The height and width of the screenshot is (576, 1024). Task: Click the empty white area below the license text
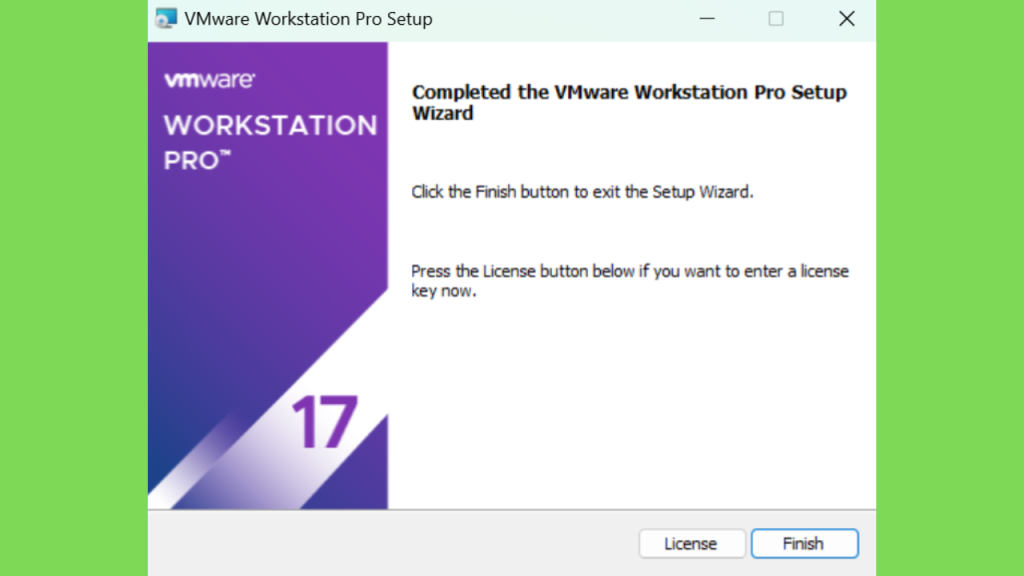630,405
